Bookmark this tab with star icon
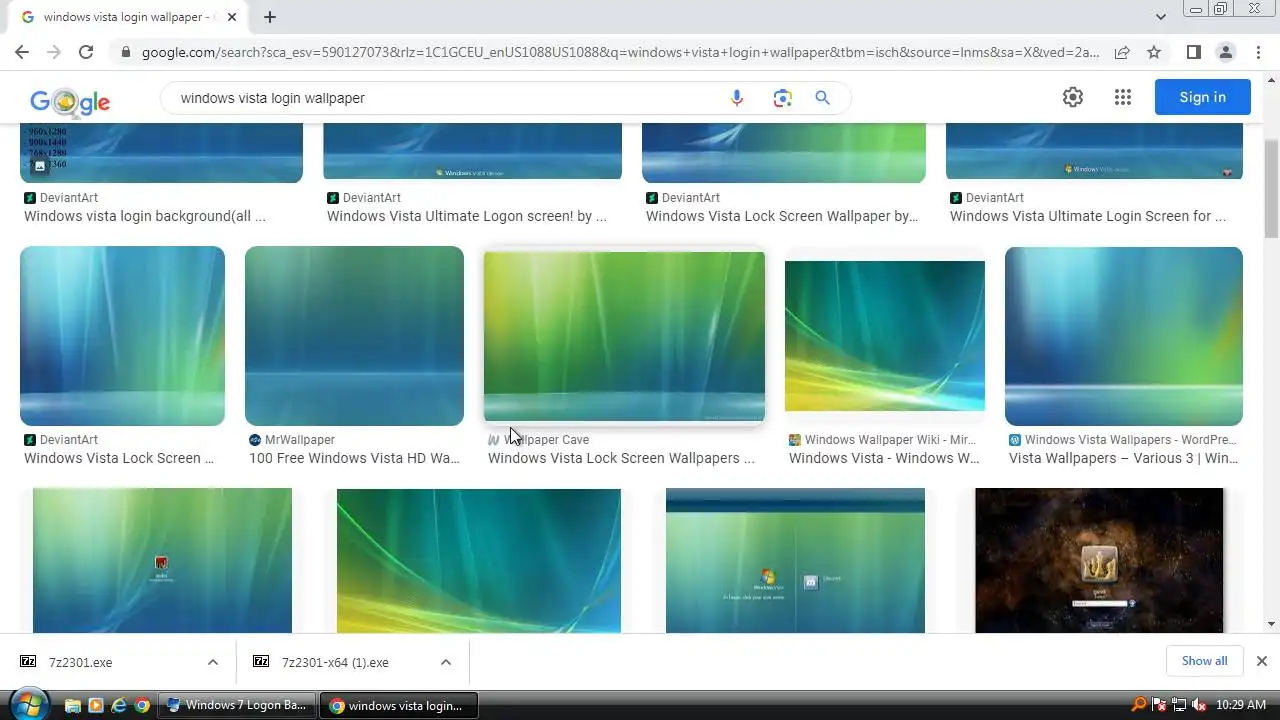This screenshot has width=1280, height=720. tap(1154, 52)
